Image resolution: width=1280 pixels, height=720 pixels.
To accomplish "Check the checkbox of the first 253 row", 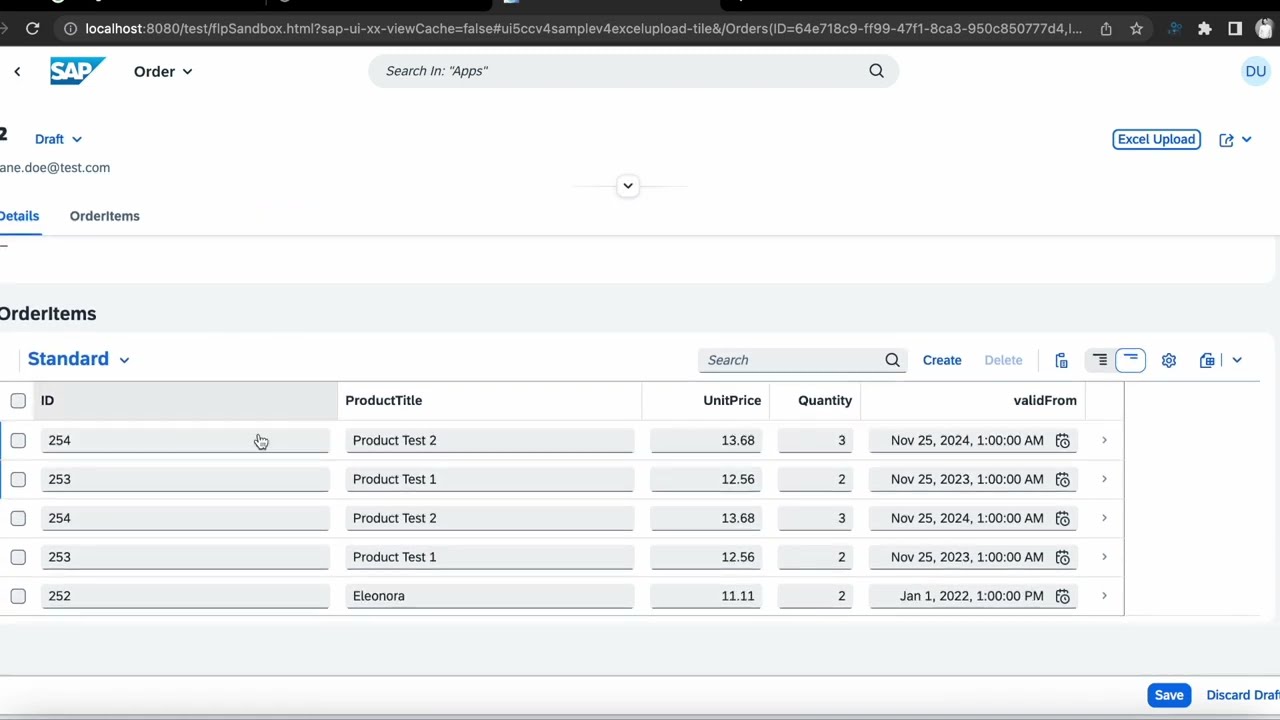I will [x=18, y=479].
